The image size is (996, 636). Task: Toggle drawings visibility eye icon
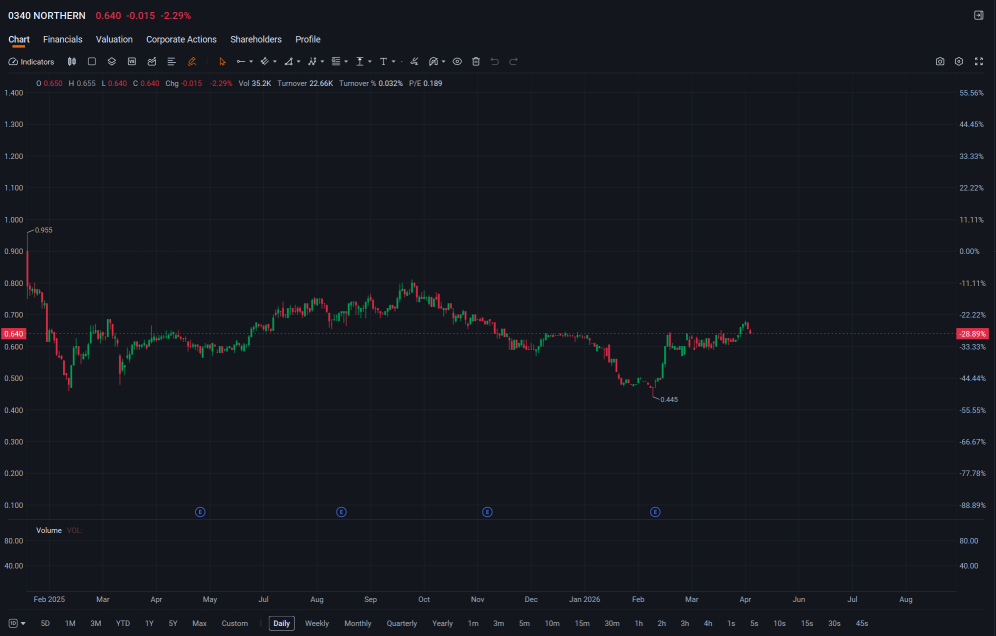coord(457,62)
